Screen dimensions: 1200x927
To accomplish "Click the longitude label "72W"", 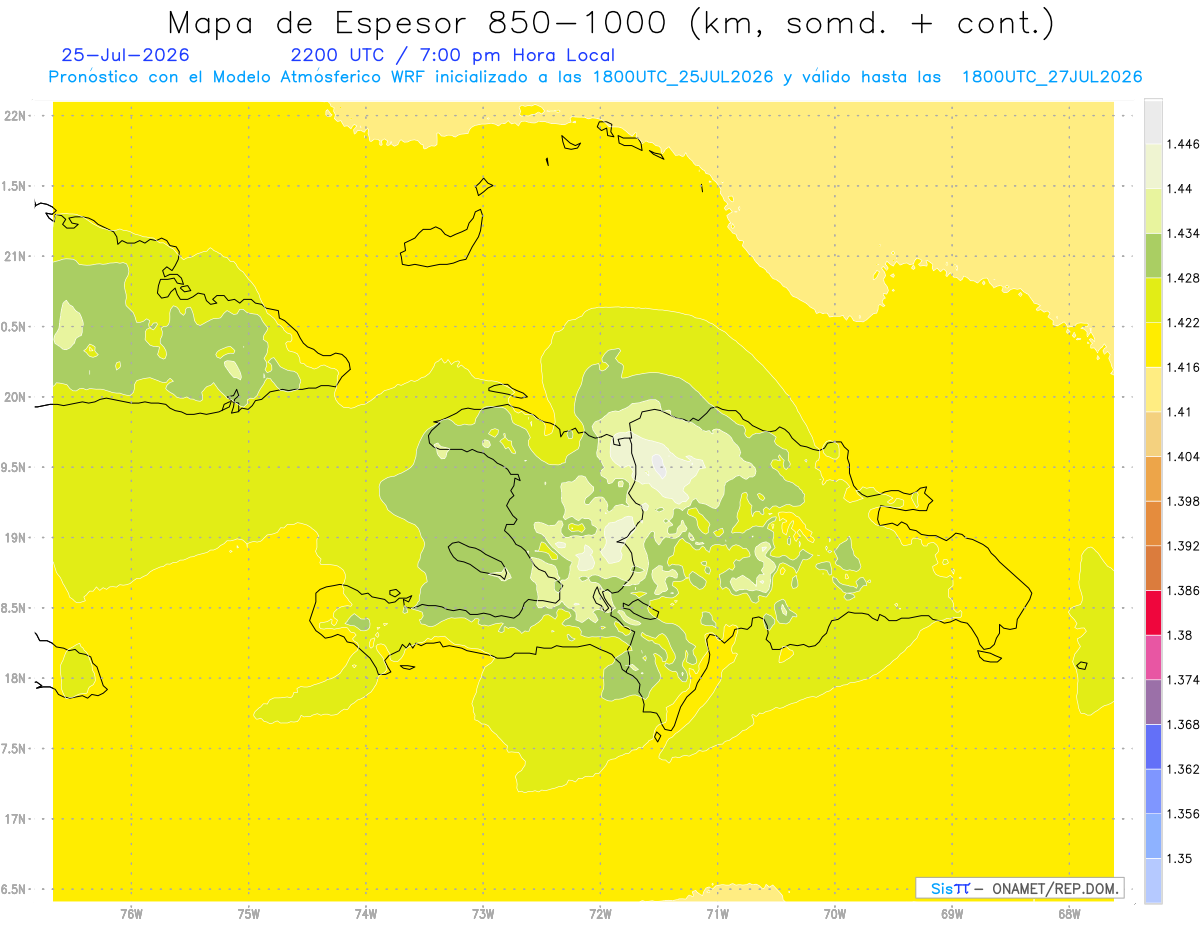I will 600,914.
